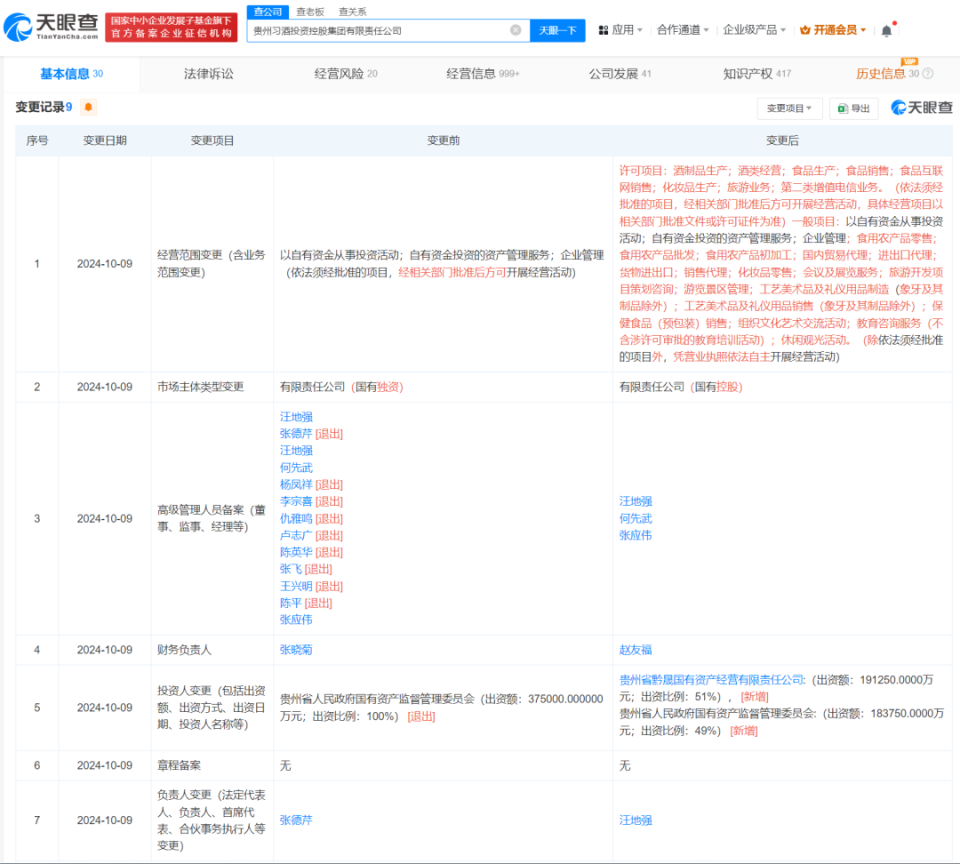
Task: Click the 序号 column header
Action: click(x=37, y=141)
